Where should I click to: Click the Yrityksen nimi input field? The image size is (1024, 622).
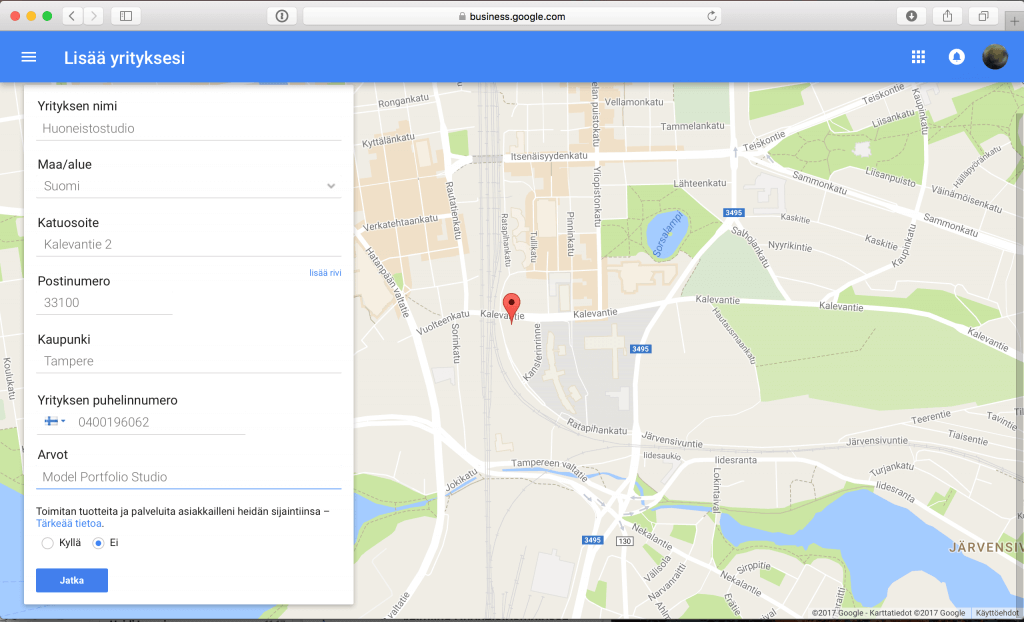click(x=189, y=128)
